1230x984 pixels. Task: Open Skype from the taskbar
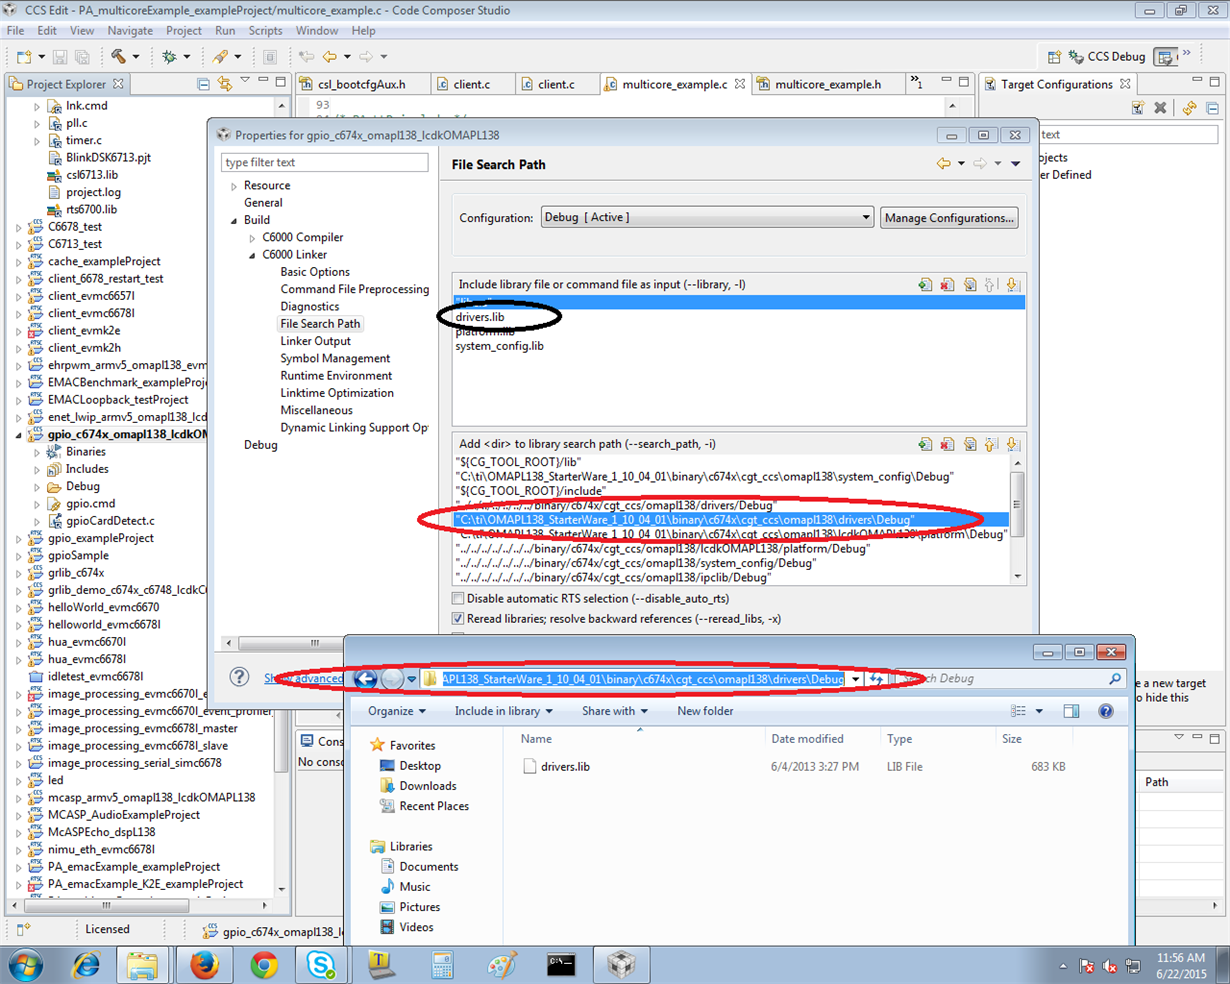tap(322, 964)
